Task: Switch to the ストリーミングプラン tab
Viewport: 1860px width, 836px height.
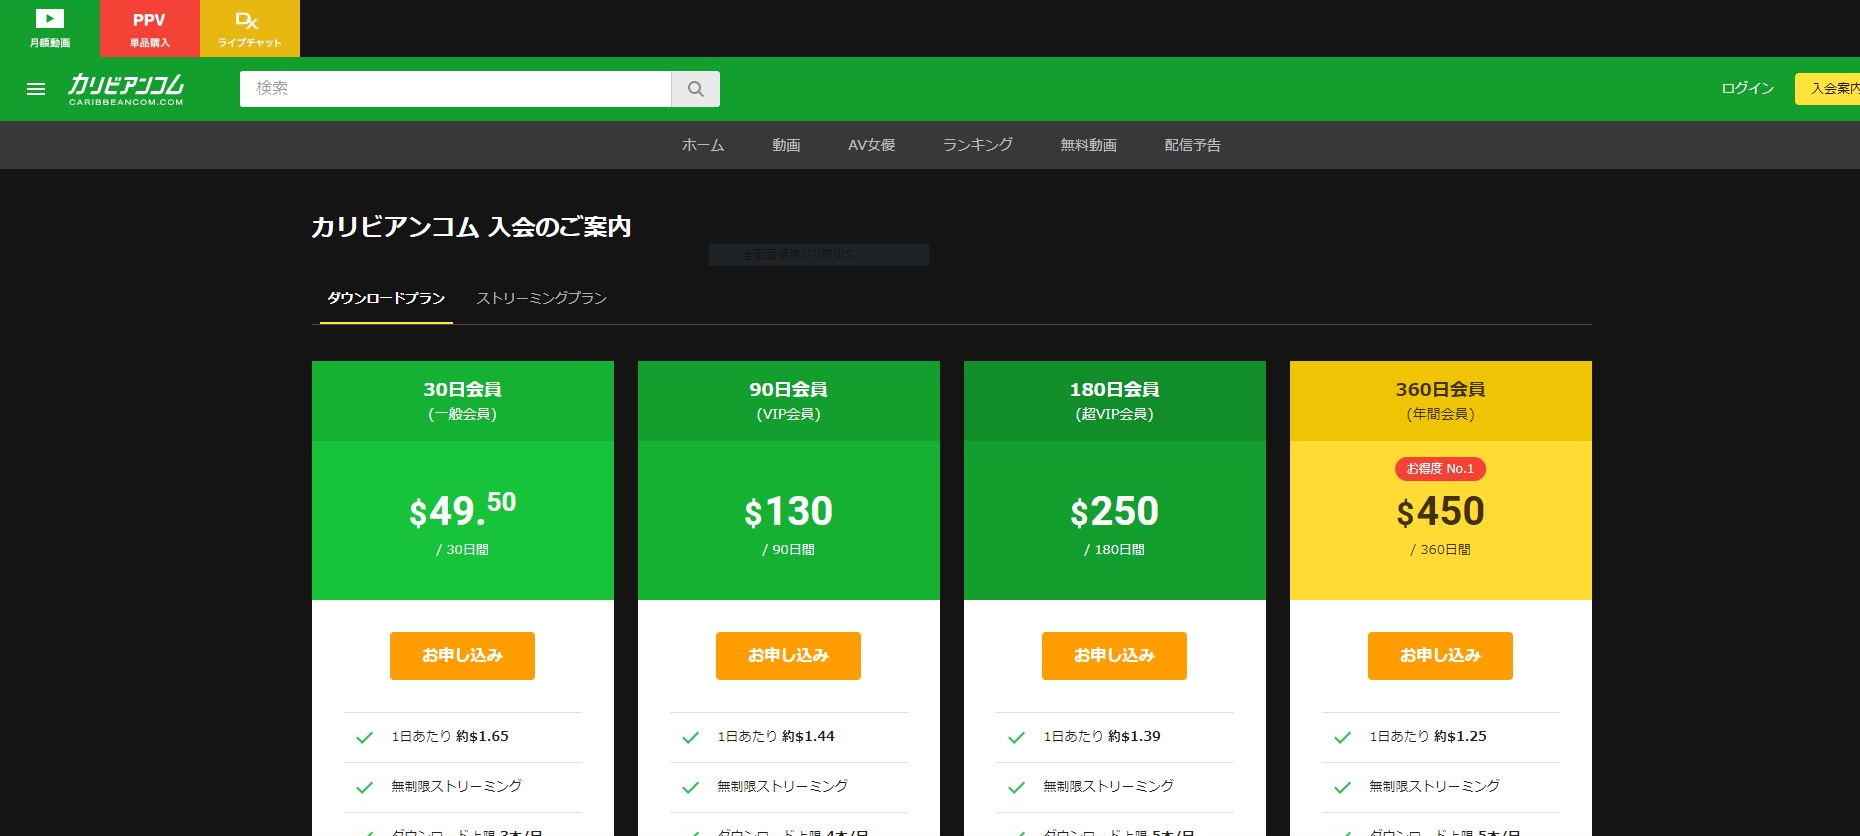Action: pyautogui.click(x=542, y=299)
